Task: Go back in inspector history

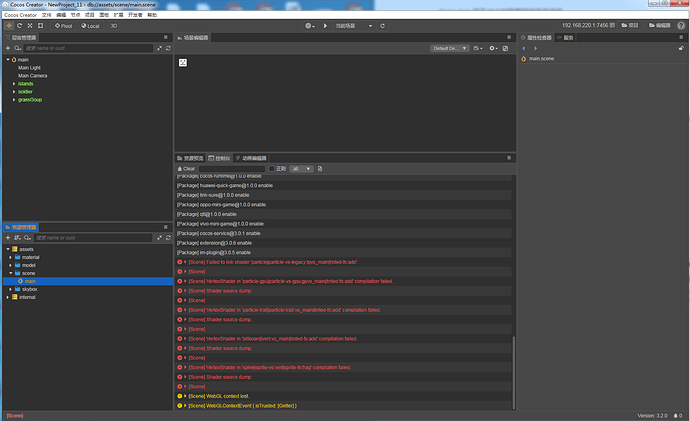Action: 524,48
